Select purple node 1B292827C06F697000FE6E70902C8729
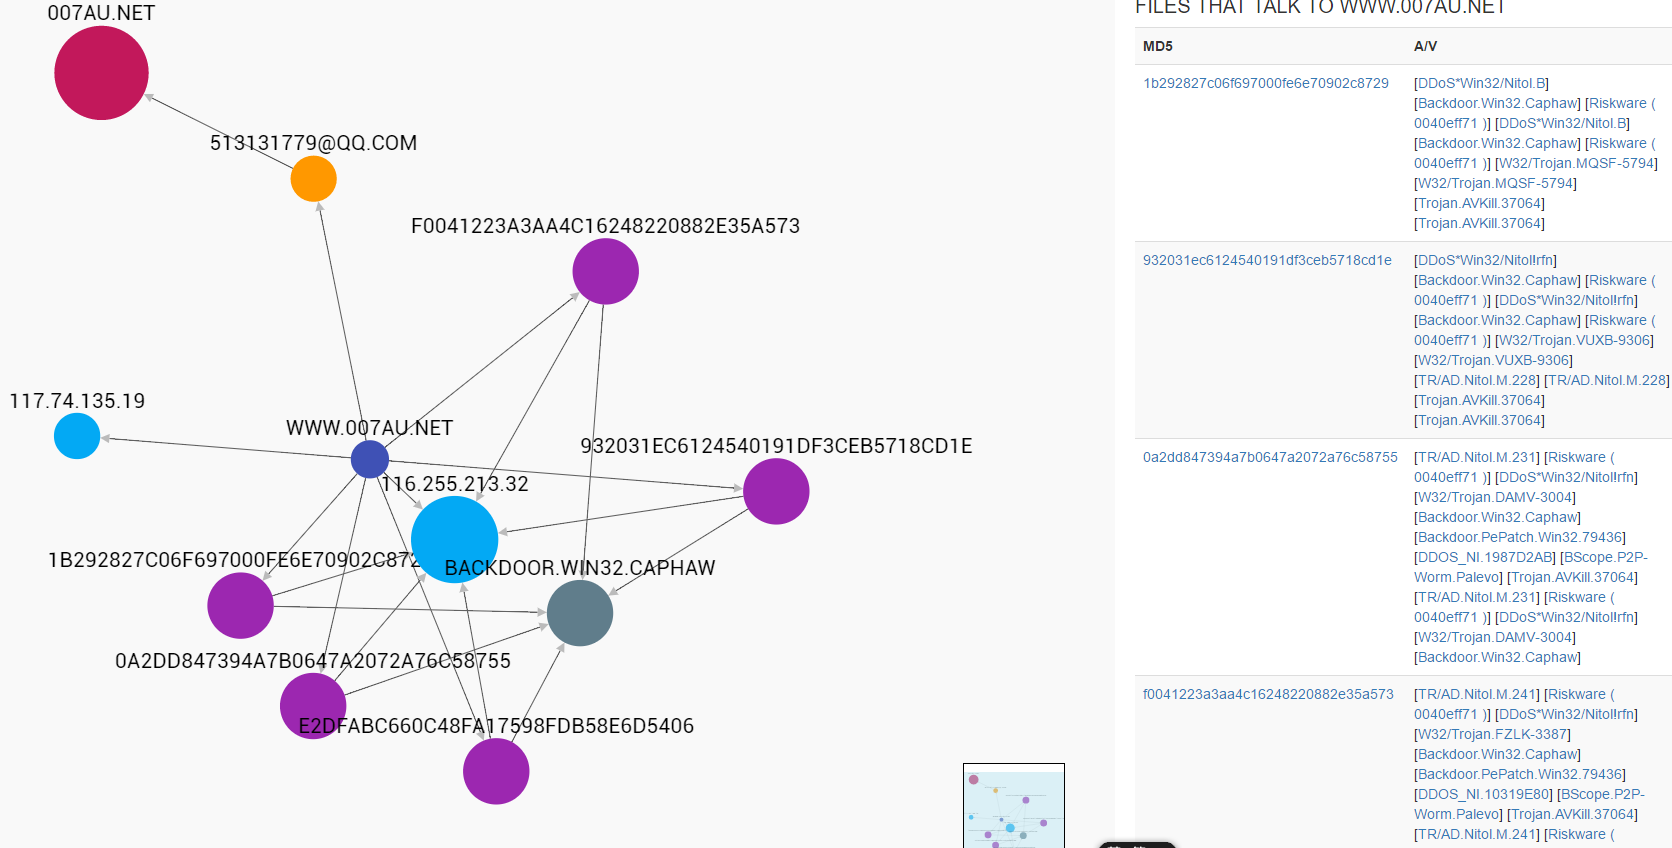 240,605
